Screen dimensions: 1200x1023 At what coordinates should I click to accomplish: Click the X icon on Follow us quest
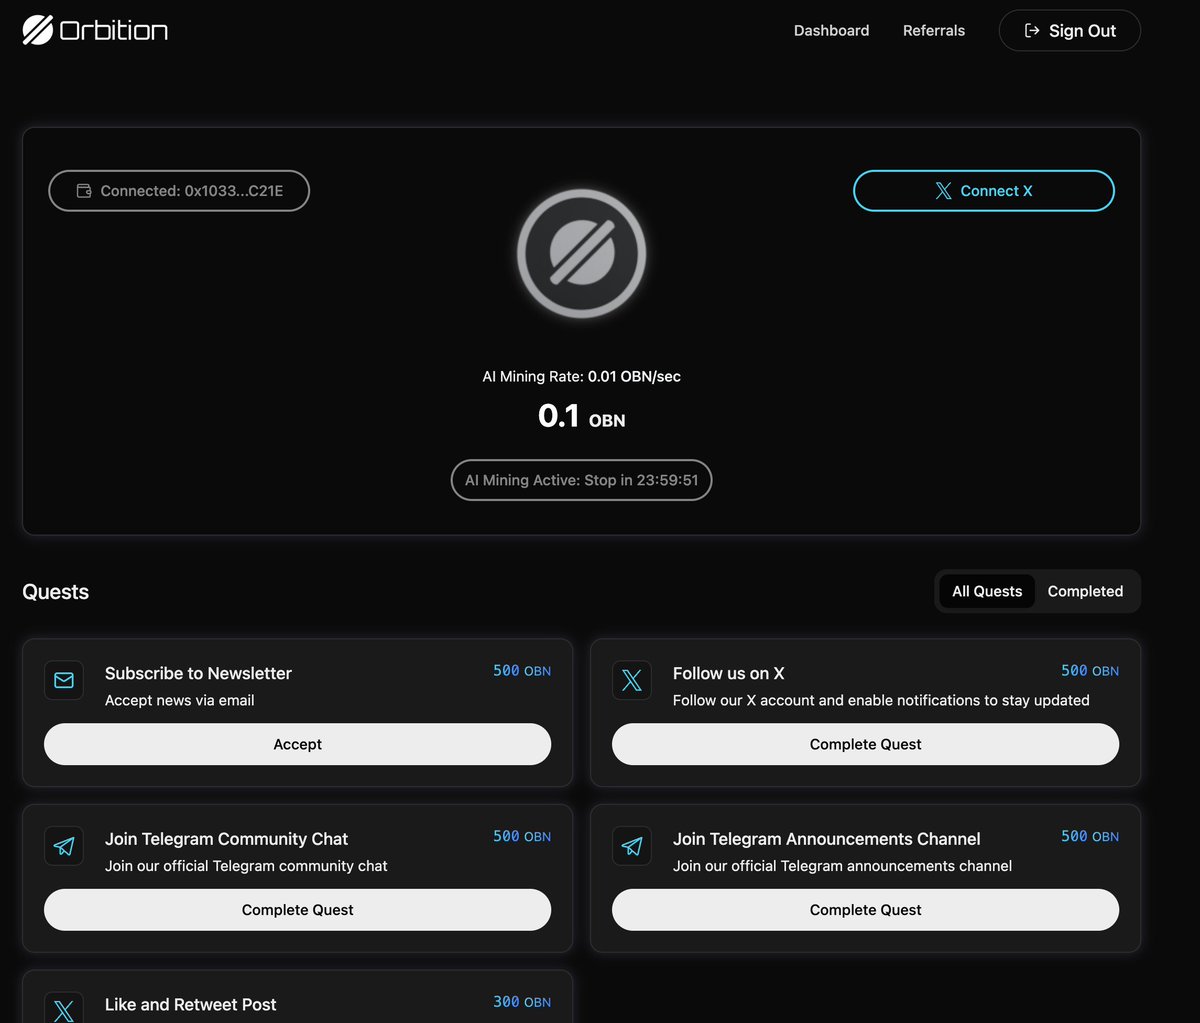click(x=632, y=680)
